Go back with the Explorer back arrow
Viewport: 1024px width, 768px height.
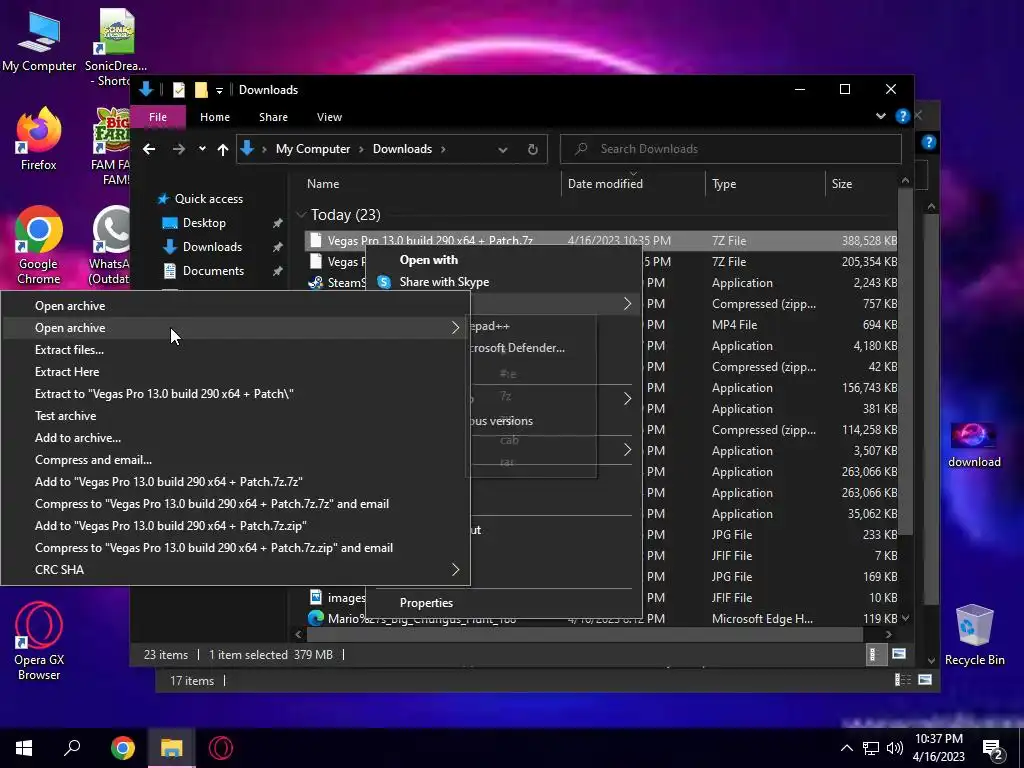[x=149, y=149]
